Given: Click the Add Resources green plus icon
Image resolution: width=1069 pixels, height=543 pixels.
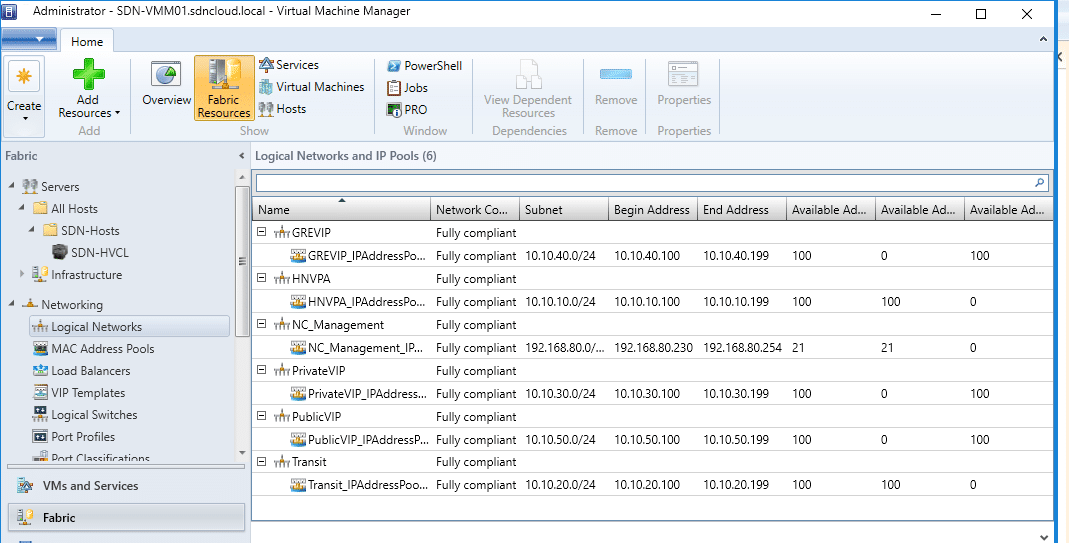Looking at the screenshot, I should click(x=89, y=73).
